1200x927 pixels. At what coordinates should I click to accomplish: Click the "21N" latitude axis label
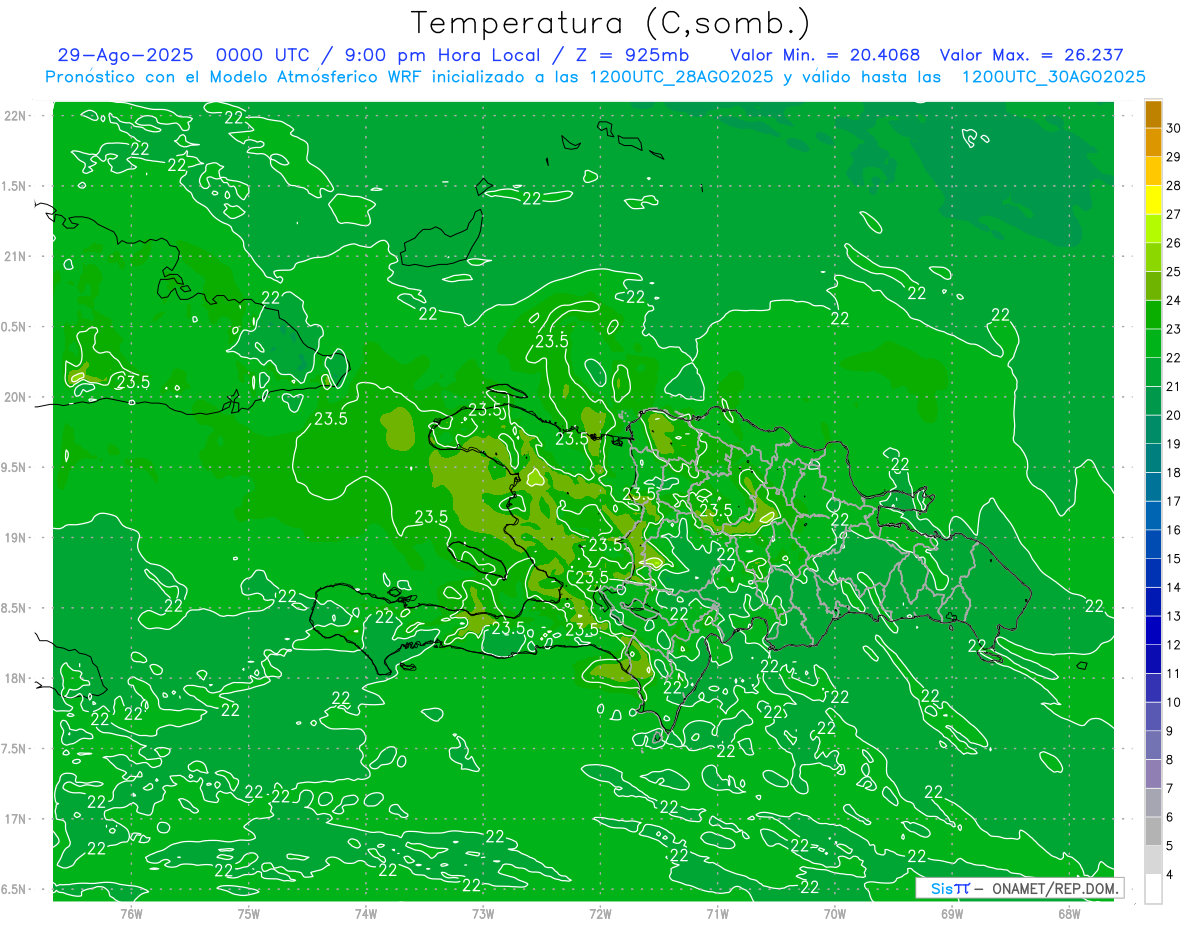(x=16, y=257)
